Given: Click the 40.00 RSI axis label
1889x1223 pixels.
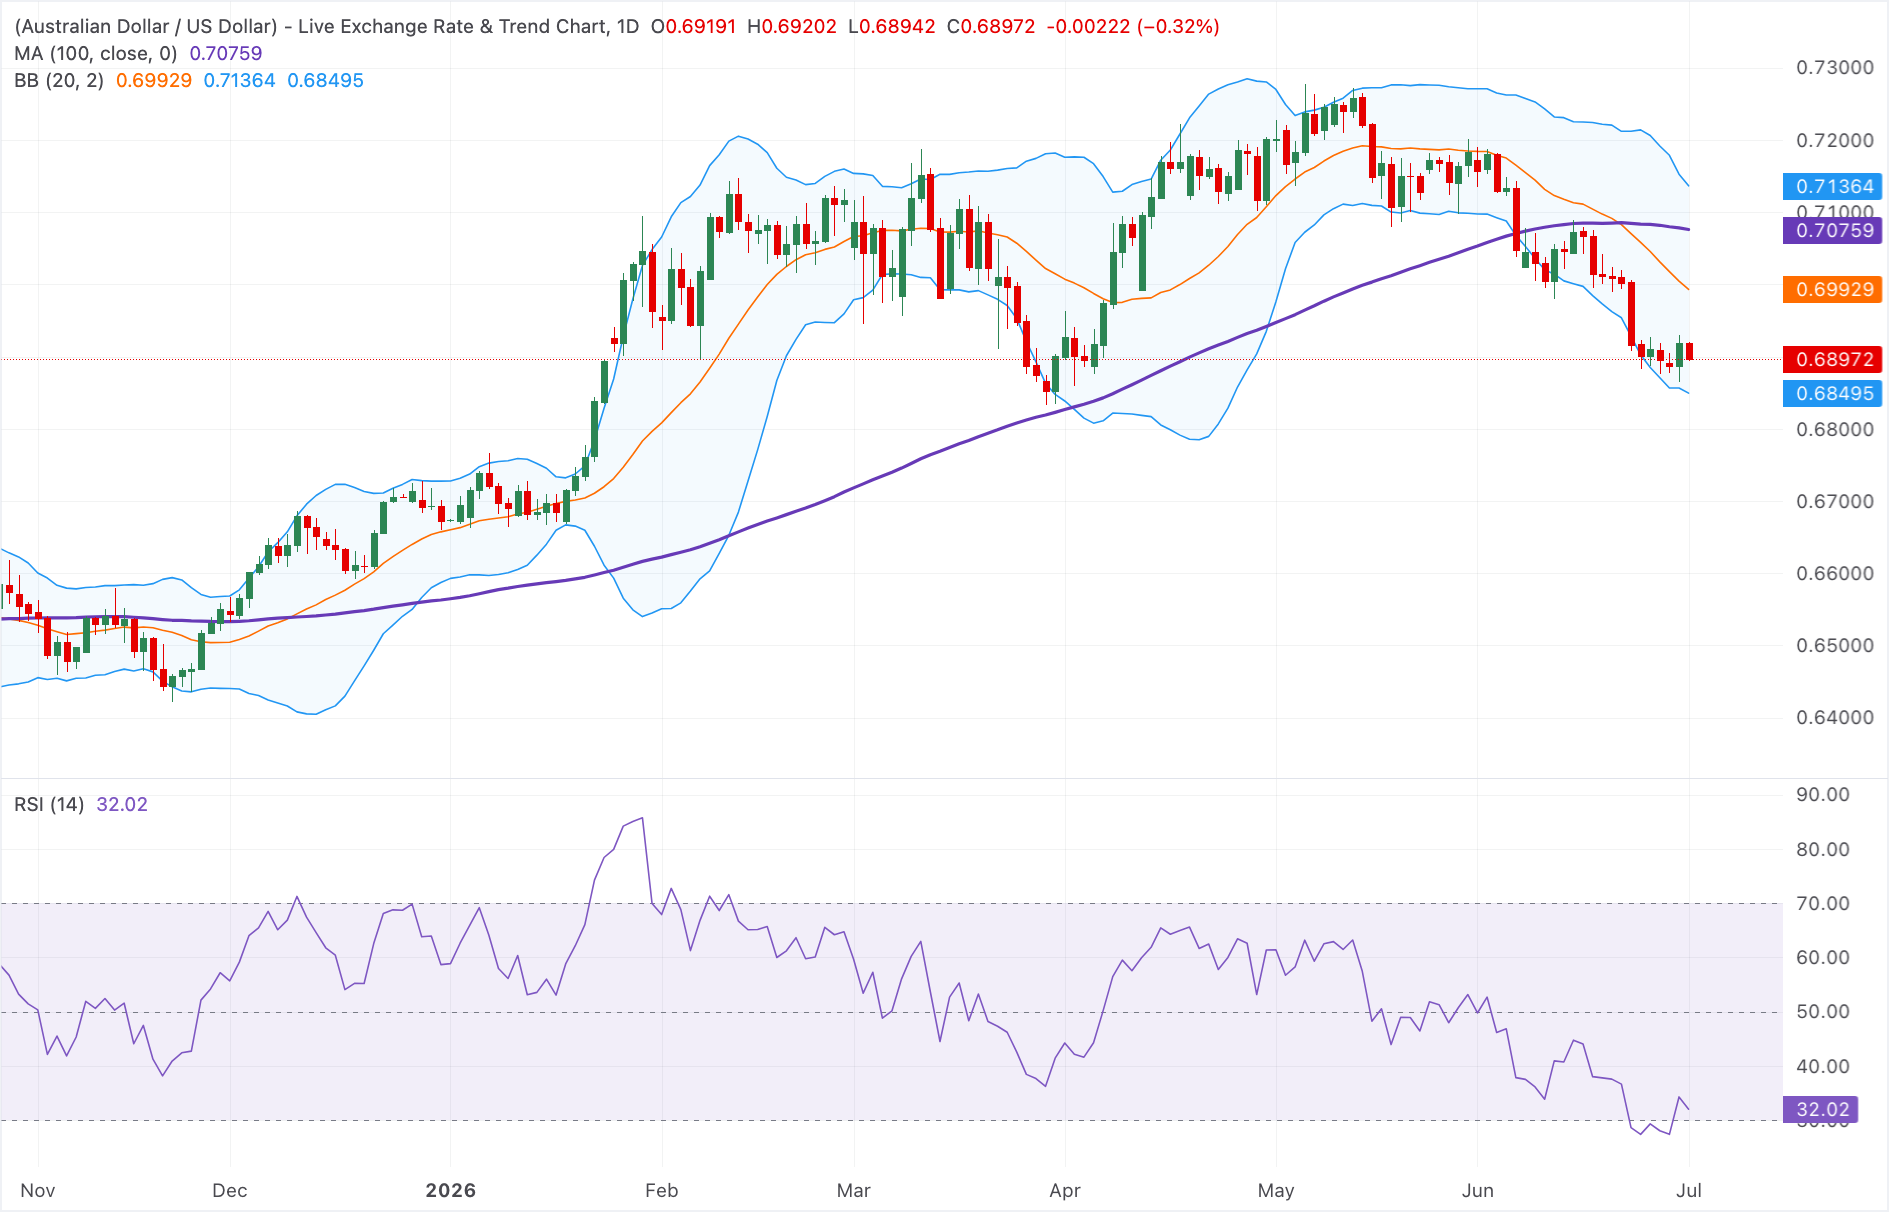Looking at the screenshot, I should 1823,1067.
